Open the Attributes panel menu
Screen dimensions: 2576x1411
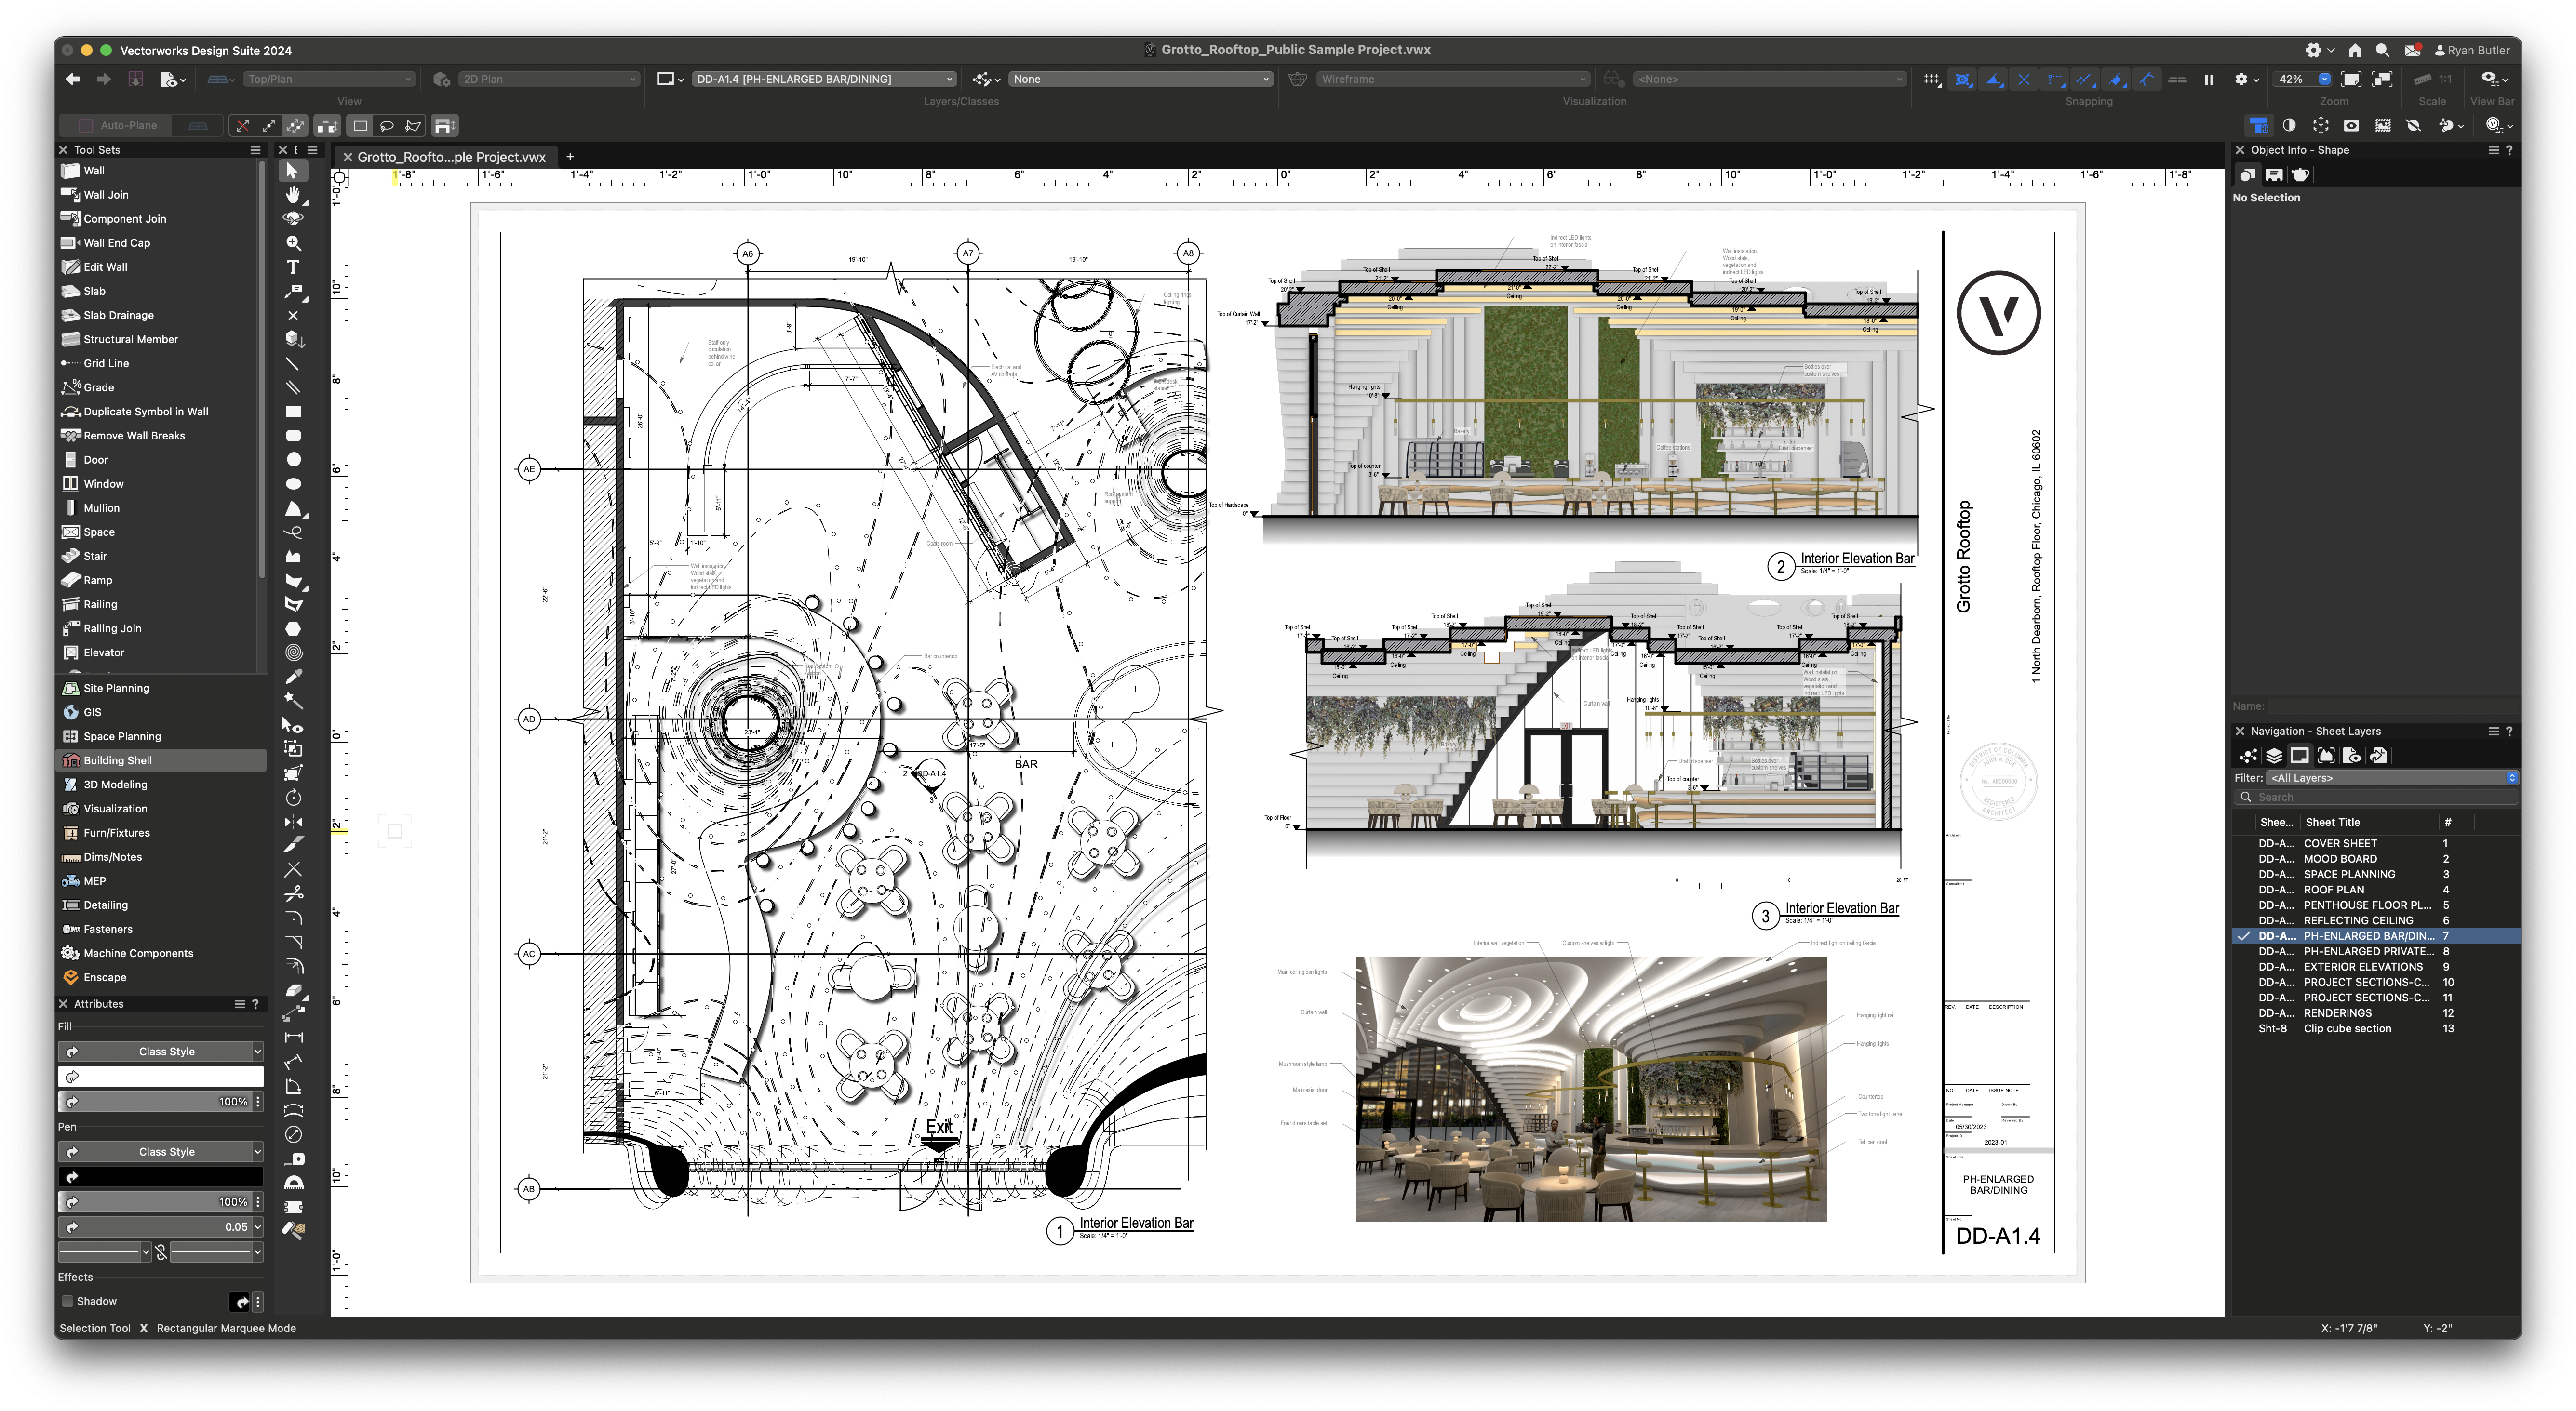(x=240, y=1003)
